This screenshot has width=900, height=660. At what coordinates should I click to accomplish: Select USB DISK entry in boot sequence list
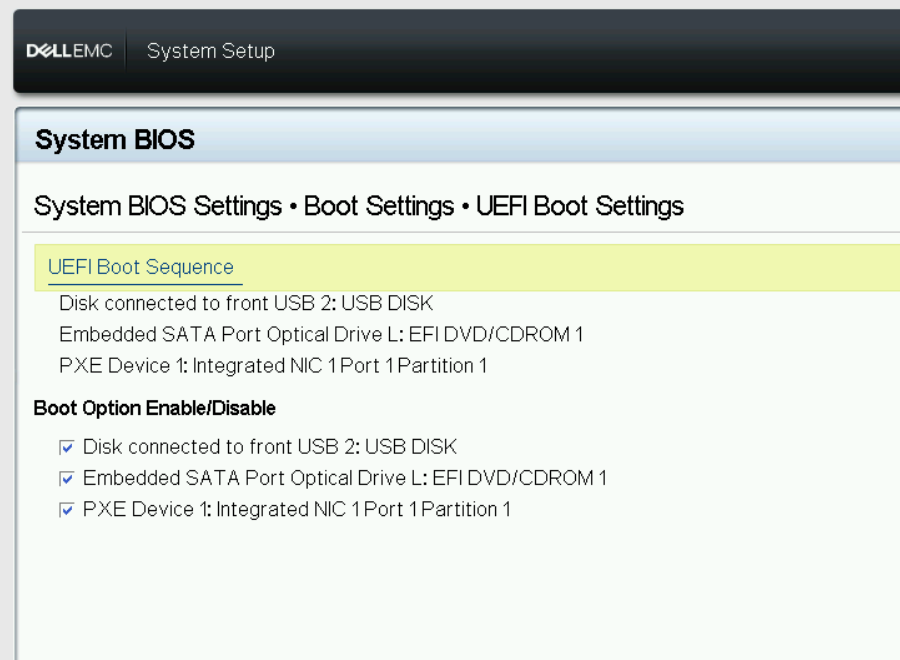coord(246,303)
